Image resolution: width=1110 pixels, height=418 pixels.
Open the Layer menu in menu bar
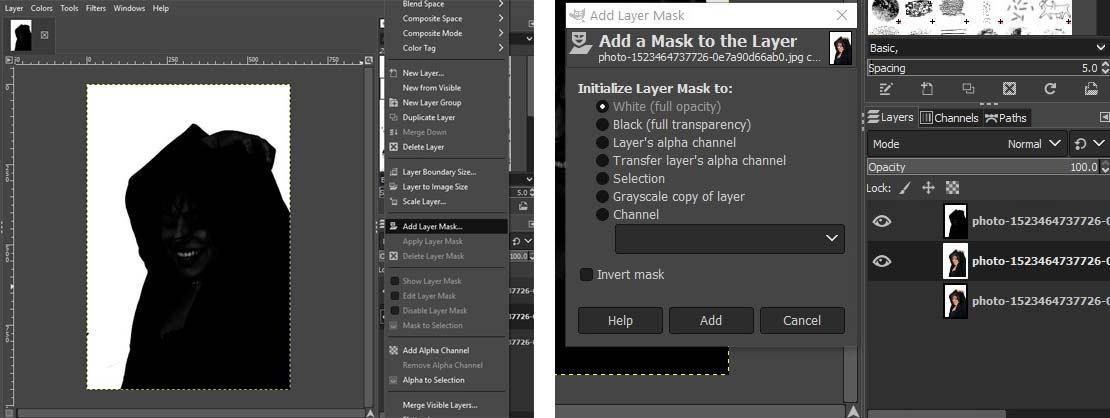13,9
